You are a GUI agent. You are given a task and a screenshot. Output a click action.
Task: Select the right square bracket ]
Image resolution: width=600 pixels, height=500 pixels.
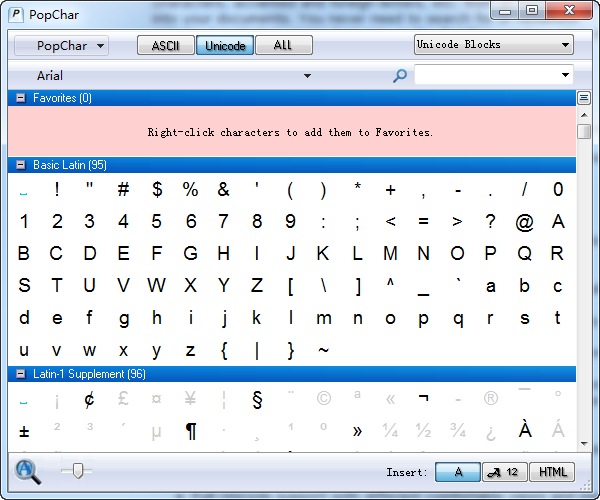tap(357, 286)
